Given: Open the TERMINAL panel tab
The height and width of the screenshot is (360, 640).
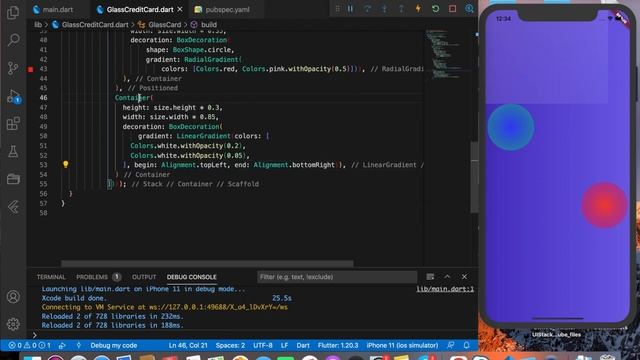Looking at the screenshot, I should click(51, 277).
